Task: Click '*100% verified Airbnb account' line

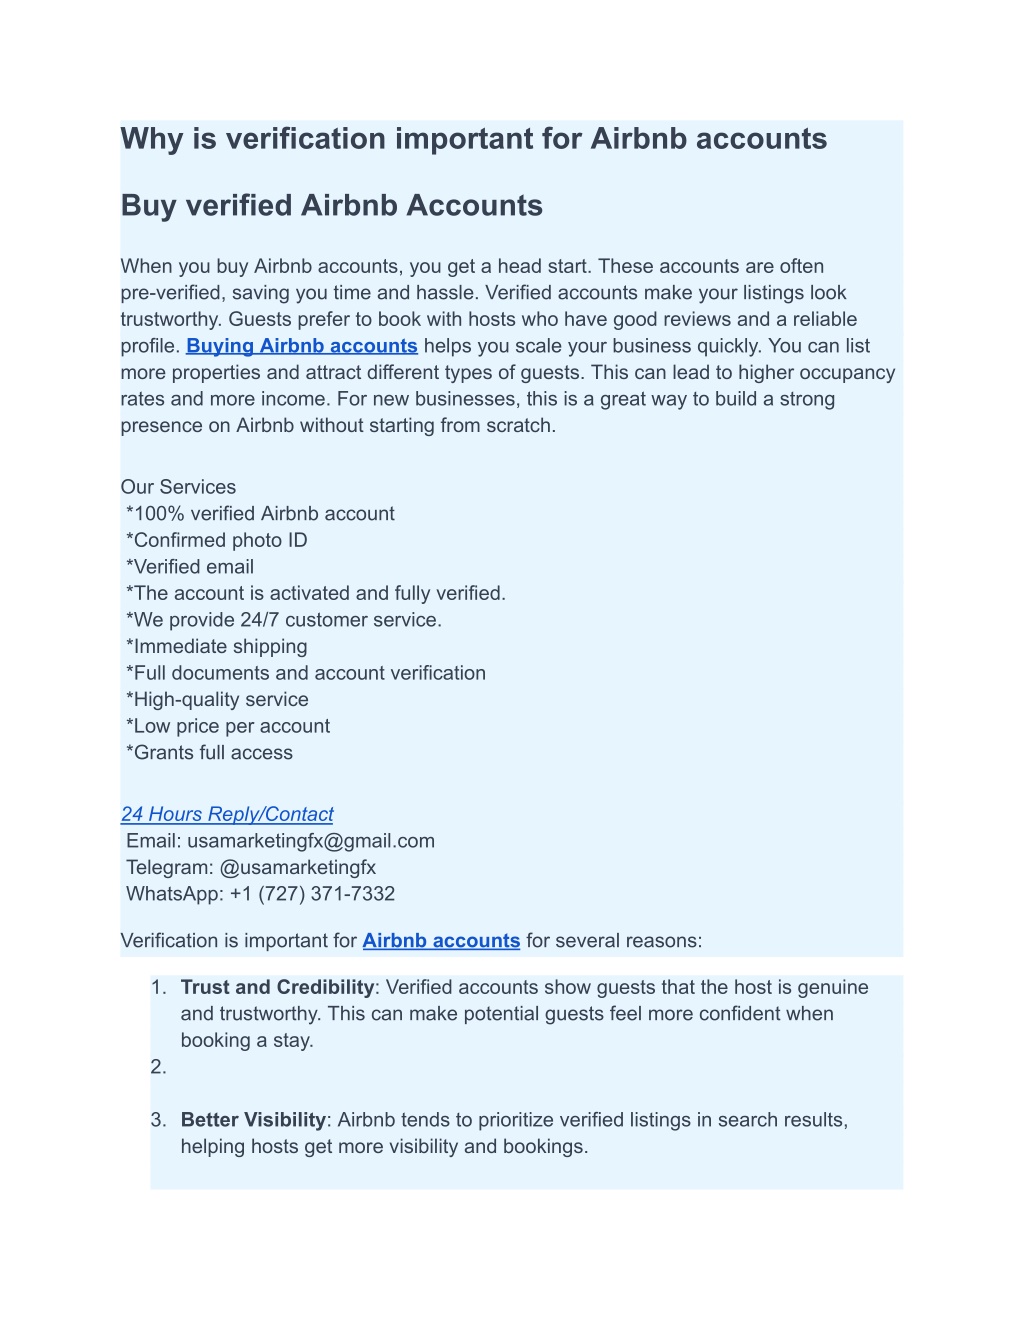Action: (x=260, y=514)
